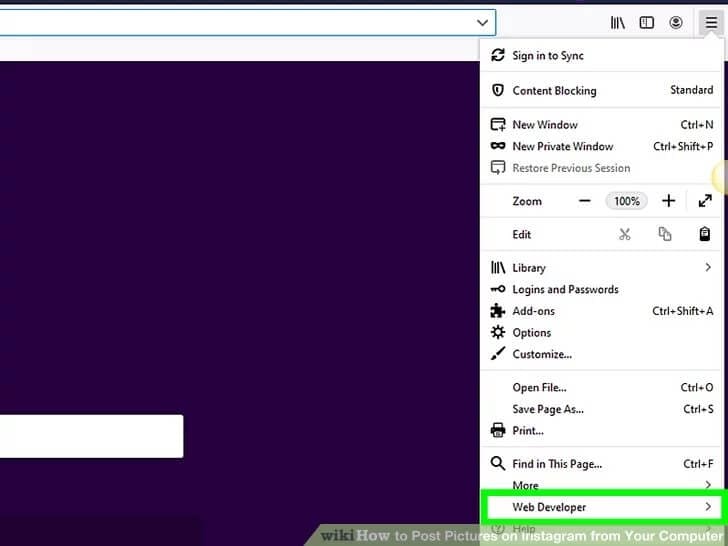Click the private window mask icon

click(498, 146)
